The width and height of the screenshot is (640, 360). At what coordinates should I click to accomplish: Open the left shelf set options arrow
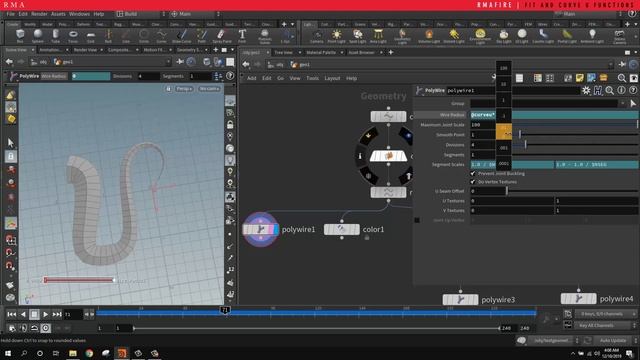point(292,24)
